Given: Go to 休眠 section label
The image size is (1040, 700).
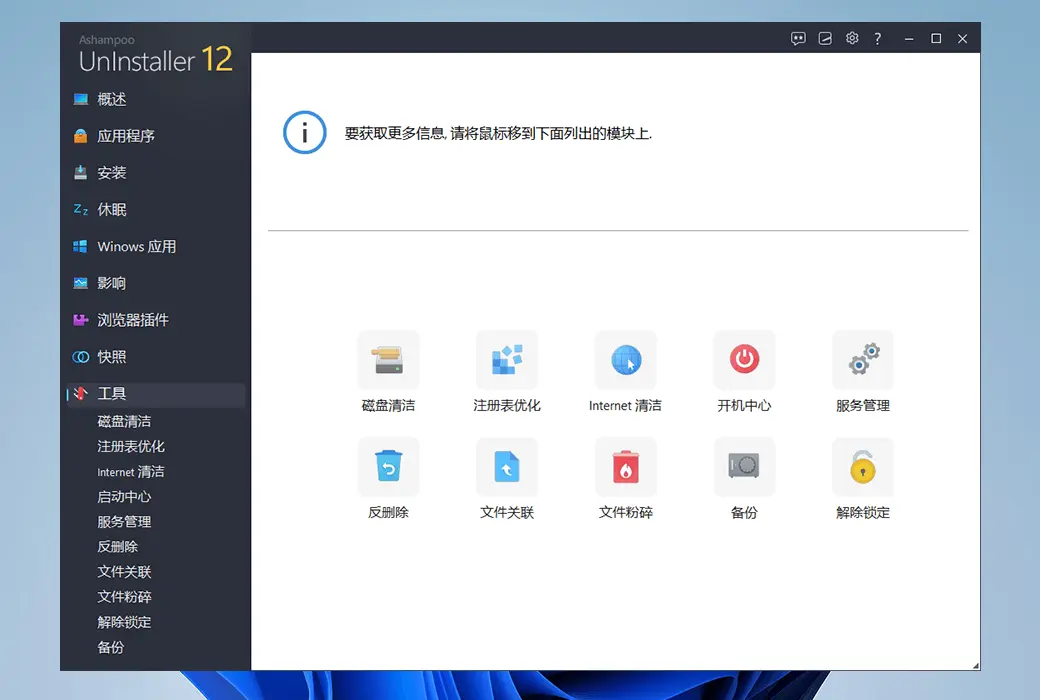Looking at the screenshot, I should tap(111, 210).
